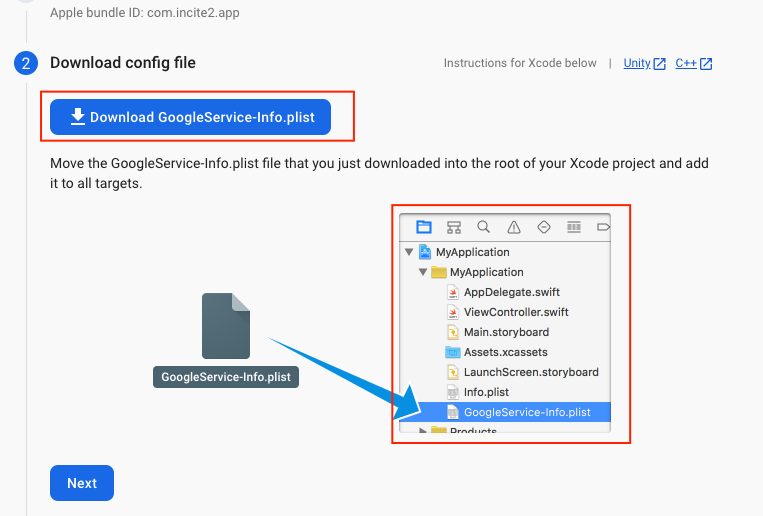Open the C++ instructions link
Screen dimensions: 763x516
point(686,63)
